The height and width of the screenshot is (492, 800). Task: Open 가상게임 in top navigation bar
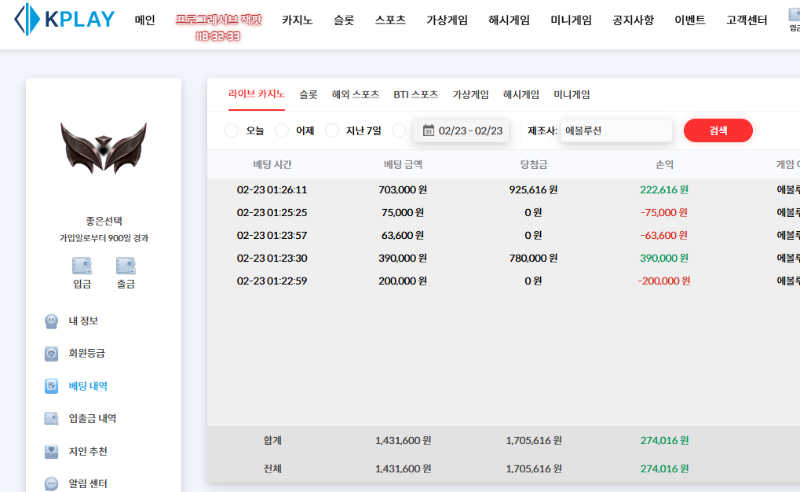click(447, 20)
